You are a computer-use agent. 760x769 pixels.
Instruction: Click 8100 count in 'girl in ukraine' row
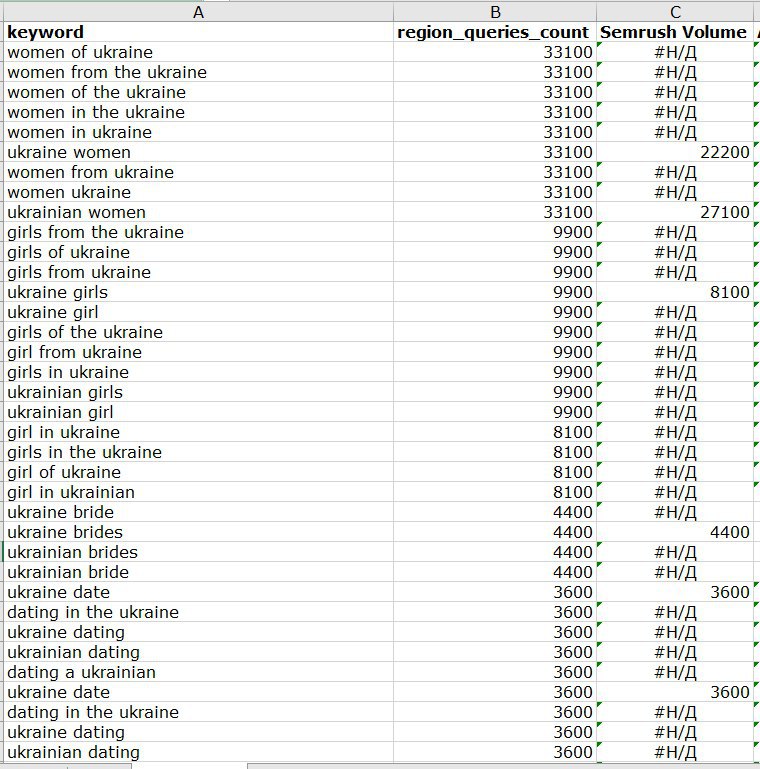(495, 432)
